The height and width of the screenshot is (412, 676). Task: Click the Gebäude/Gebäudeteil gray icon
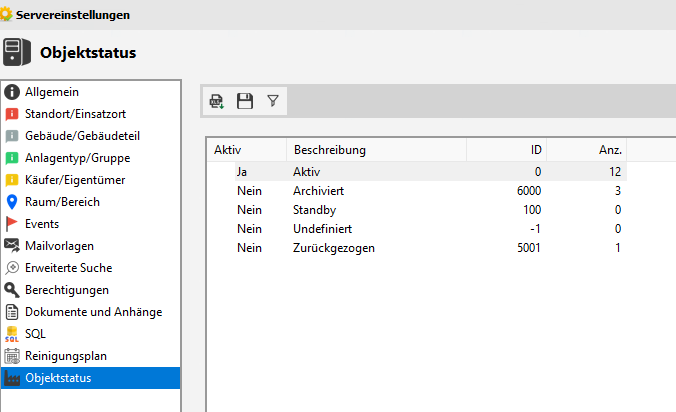12,136
